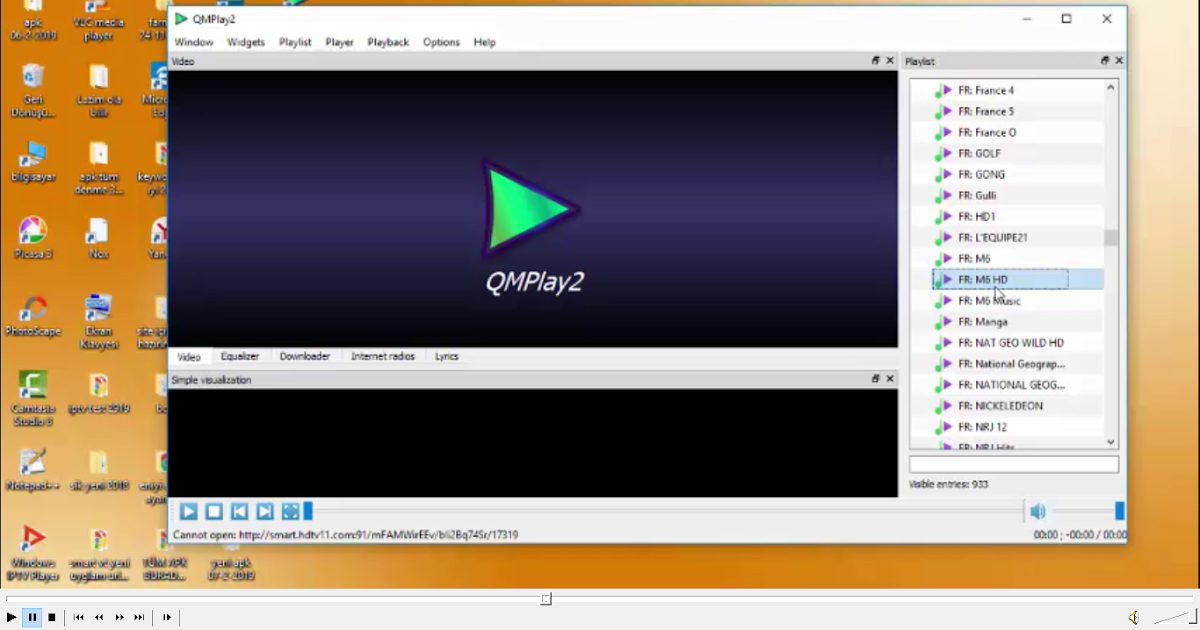Click rewind in outer player
Image resolution: width=1200 pixels, height=630 pixels.
click(99, 617)
